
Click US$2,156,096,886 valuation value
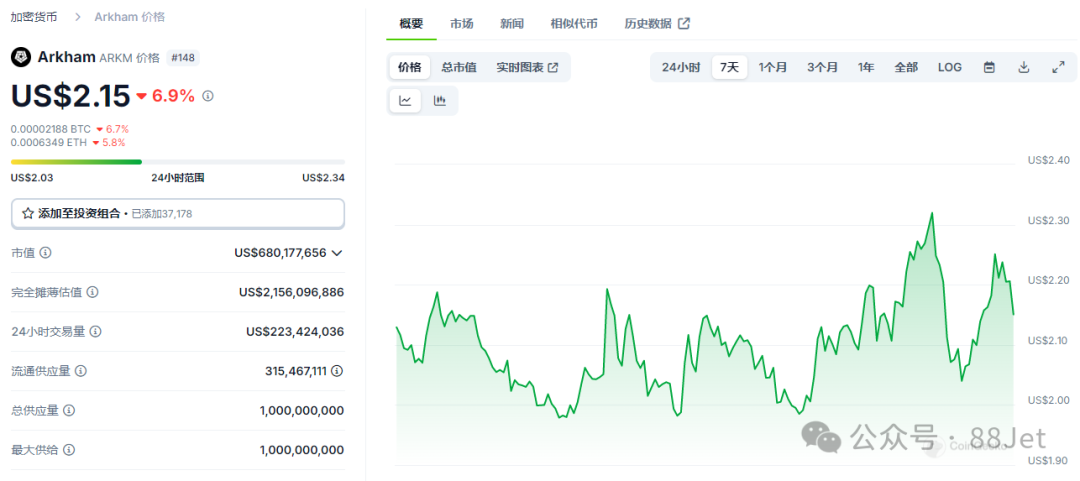click(x=291, y=292)
